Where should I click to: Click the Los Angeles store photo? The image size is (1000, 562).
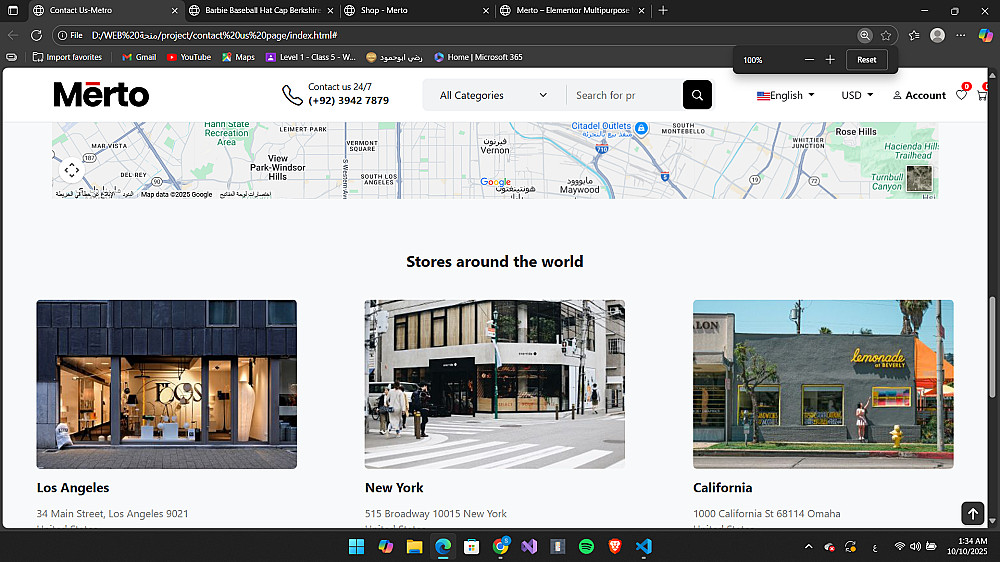167,384
